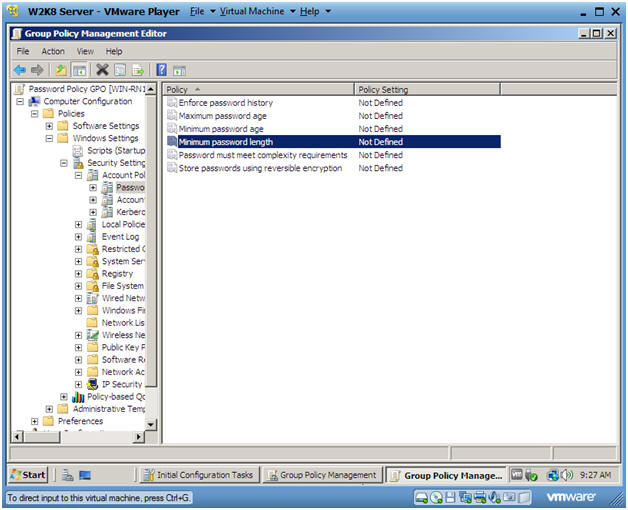
Task: Toggle Show/Hide Action Pane toolbar icon
Action: click(179, 71)
